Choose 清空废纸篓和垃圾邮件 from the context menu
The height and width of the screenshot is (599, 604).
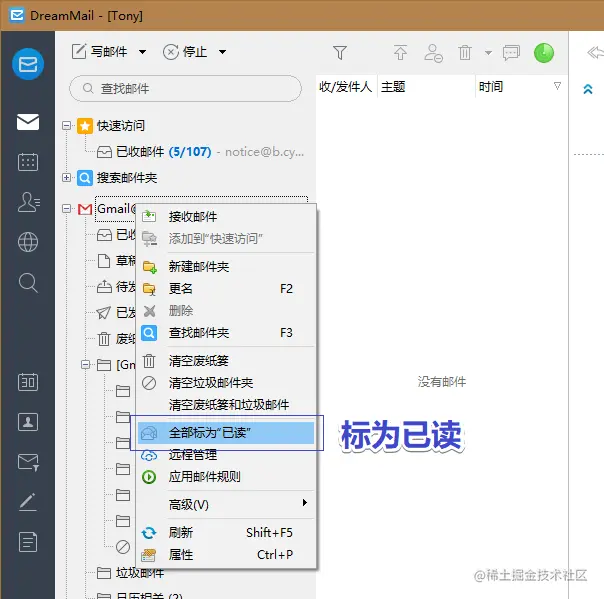pyautogui.click(x=226, y=405)
